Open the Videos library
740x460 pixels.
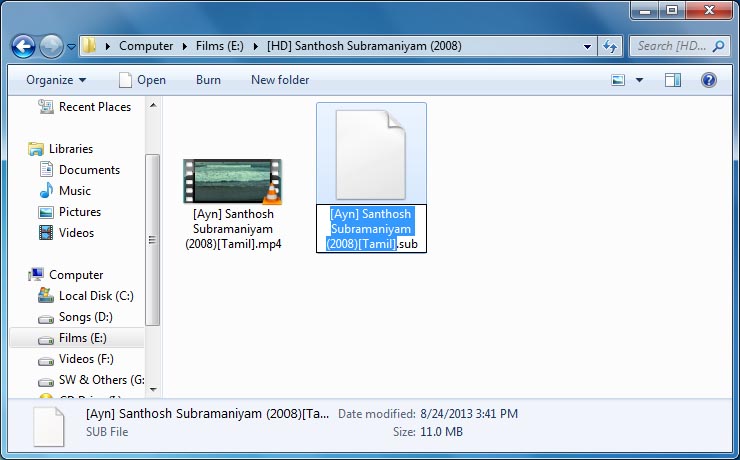76,233
